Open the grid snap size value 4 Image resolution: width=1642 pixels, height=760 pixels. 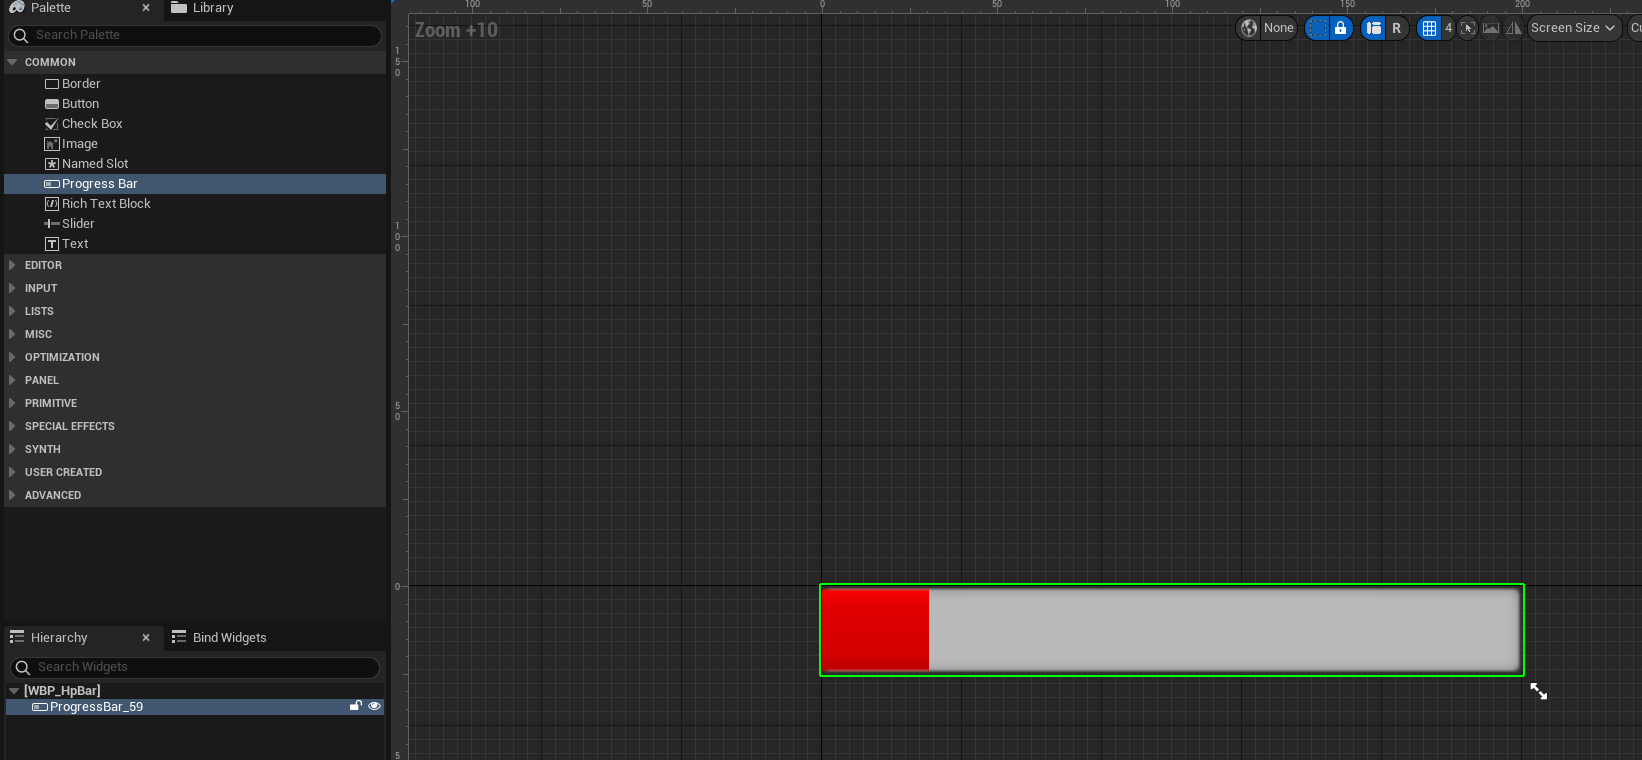point(1448,28)
